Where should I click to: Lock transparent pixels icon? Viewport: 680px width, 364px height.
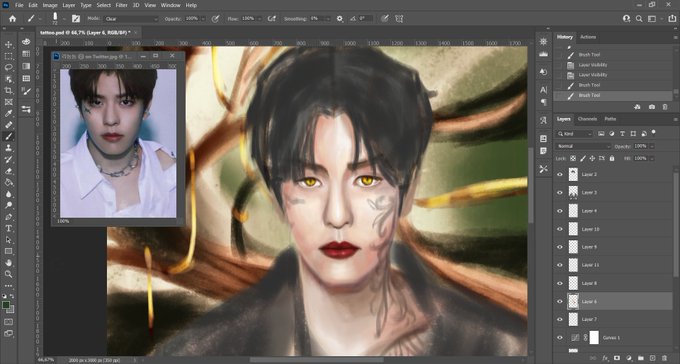point(573,158)
